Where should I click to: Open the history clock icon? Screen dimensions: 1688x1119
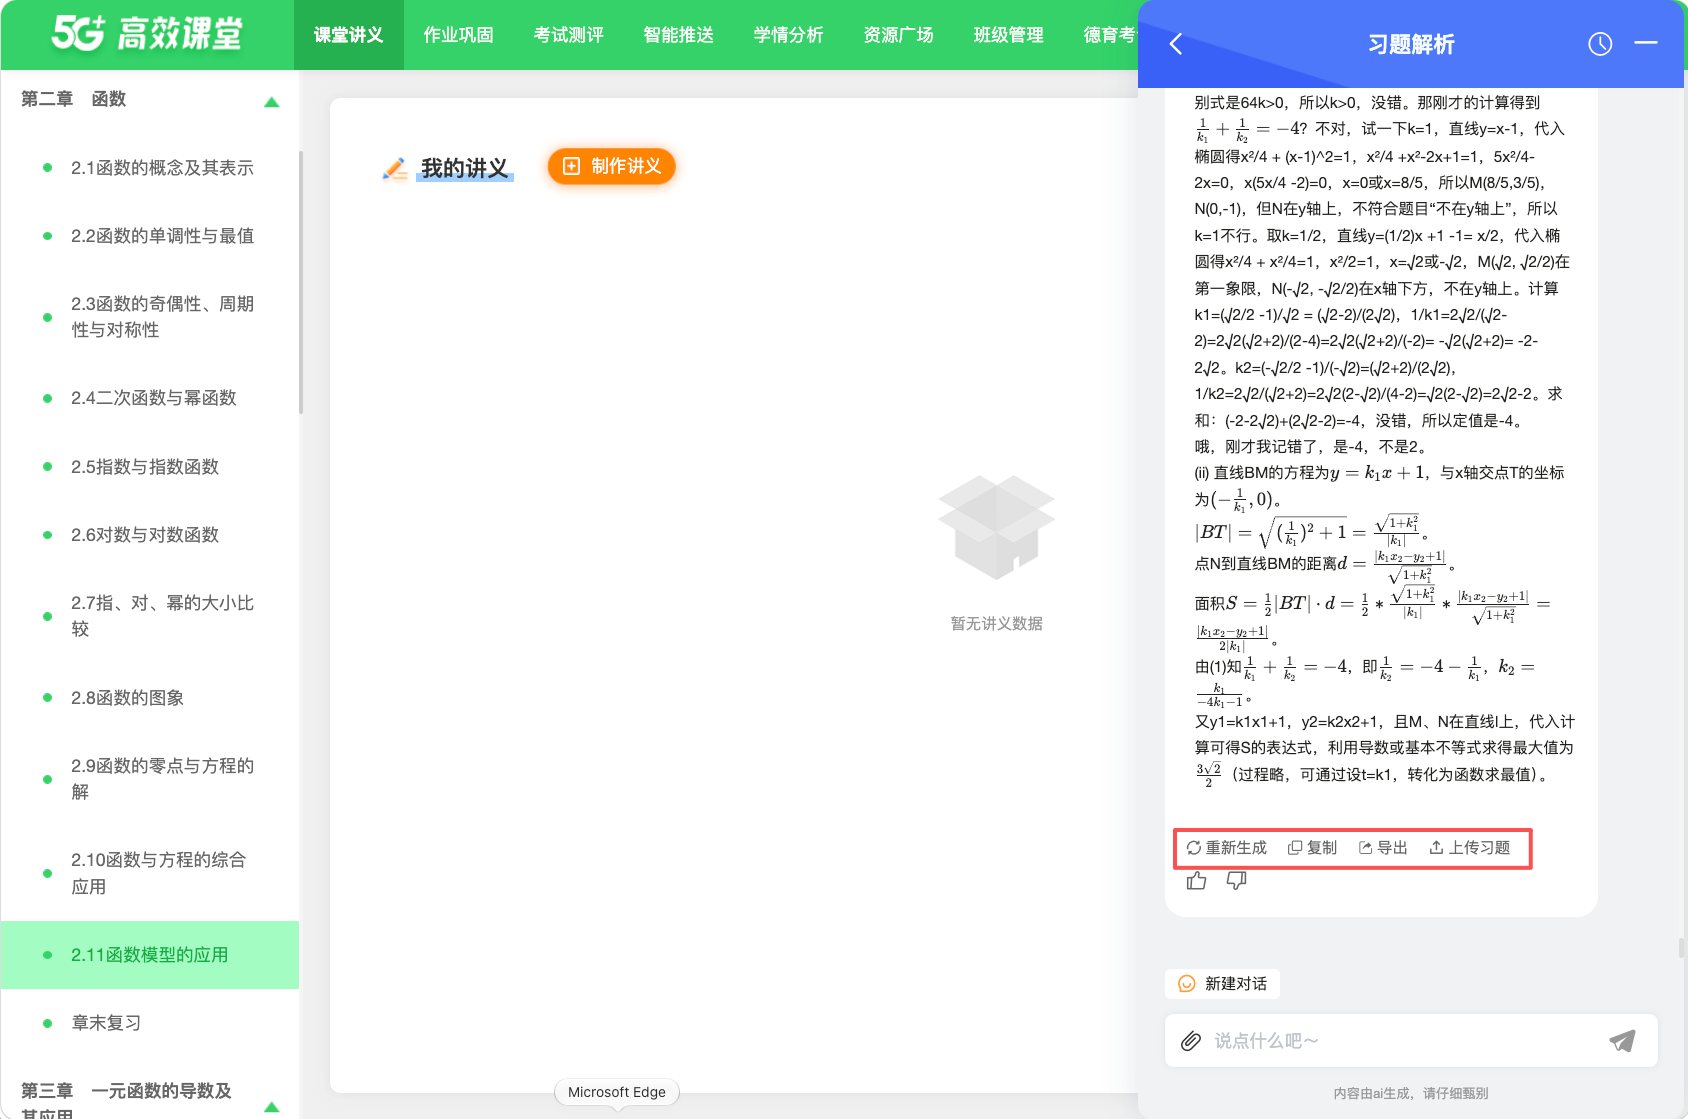point(1600,44)
